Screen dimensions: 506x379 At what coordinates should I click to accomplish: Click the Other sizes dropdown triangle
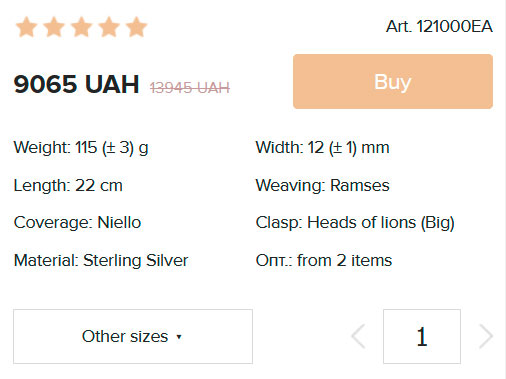179,337
